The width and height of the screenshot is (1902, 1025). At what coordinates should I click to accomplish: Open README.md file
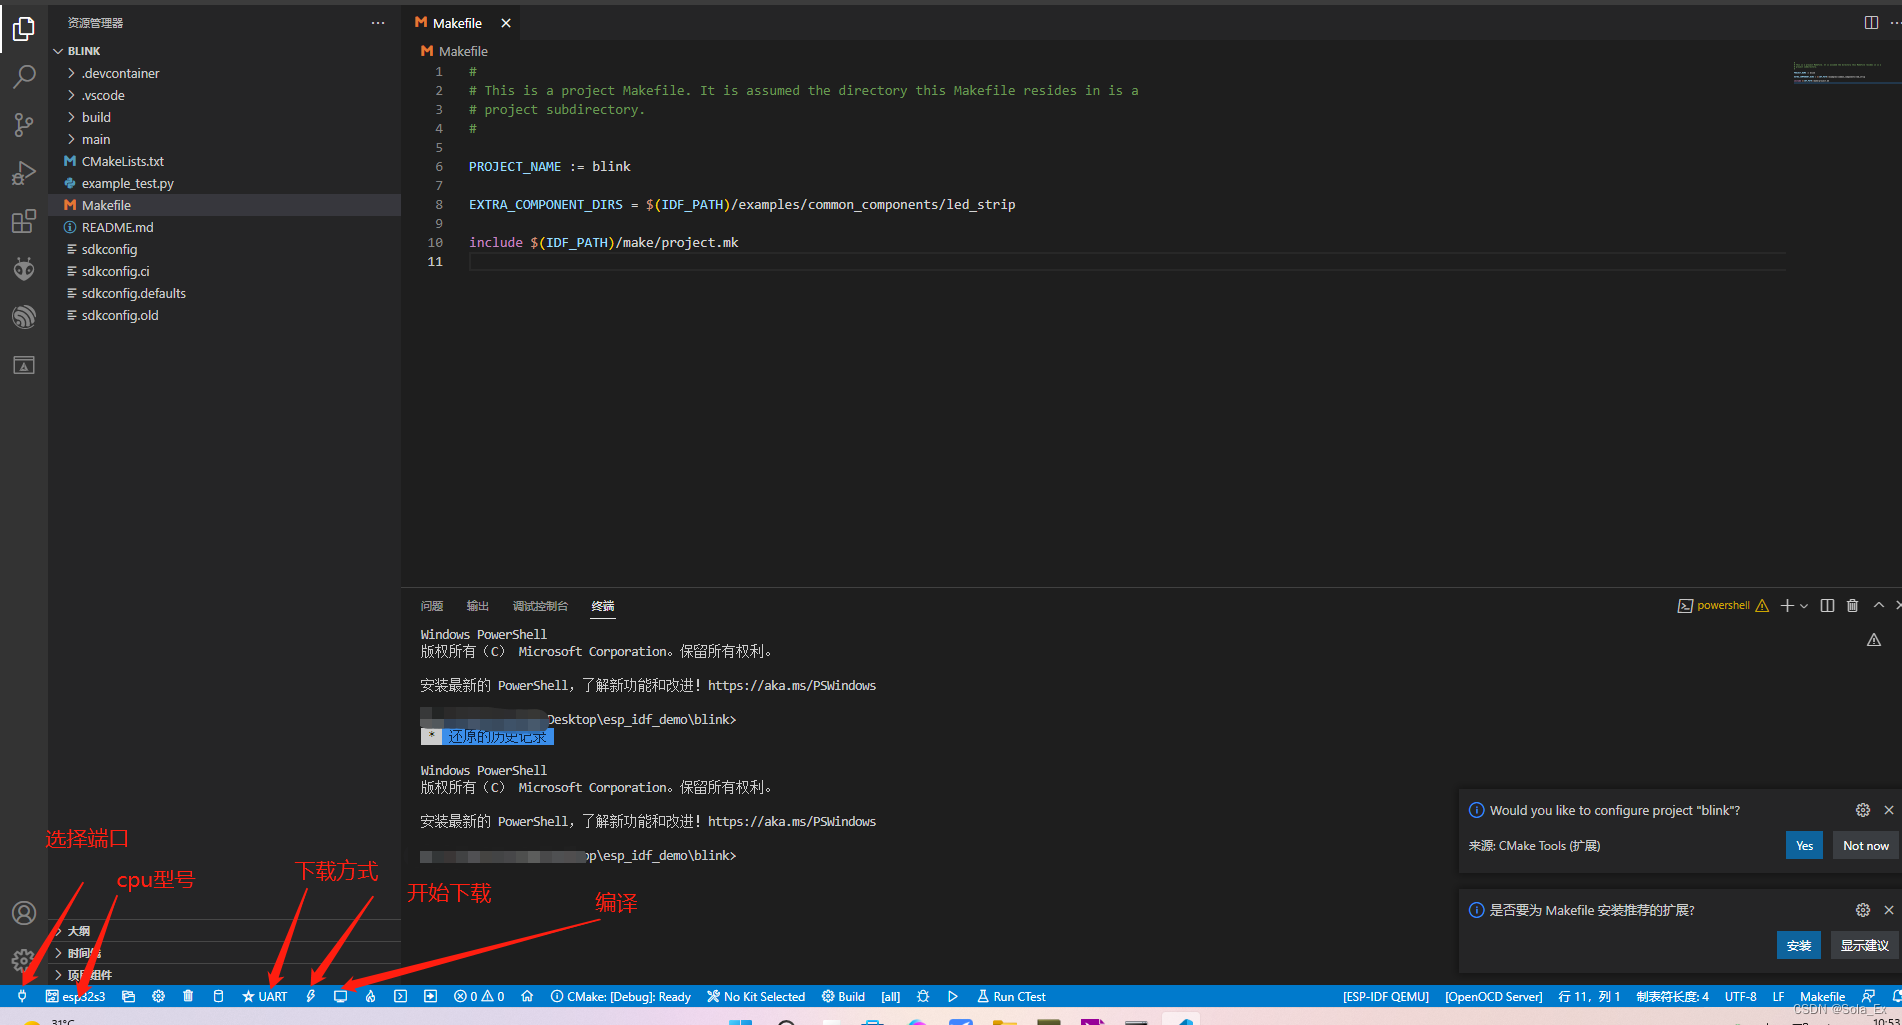click(117, 227)
